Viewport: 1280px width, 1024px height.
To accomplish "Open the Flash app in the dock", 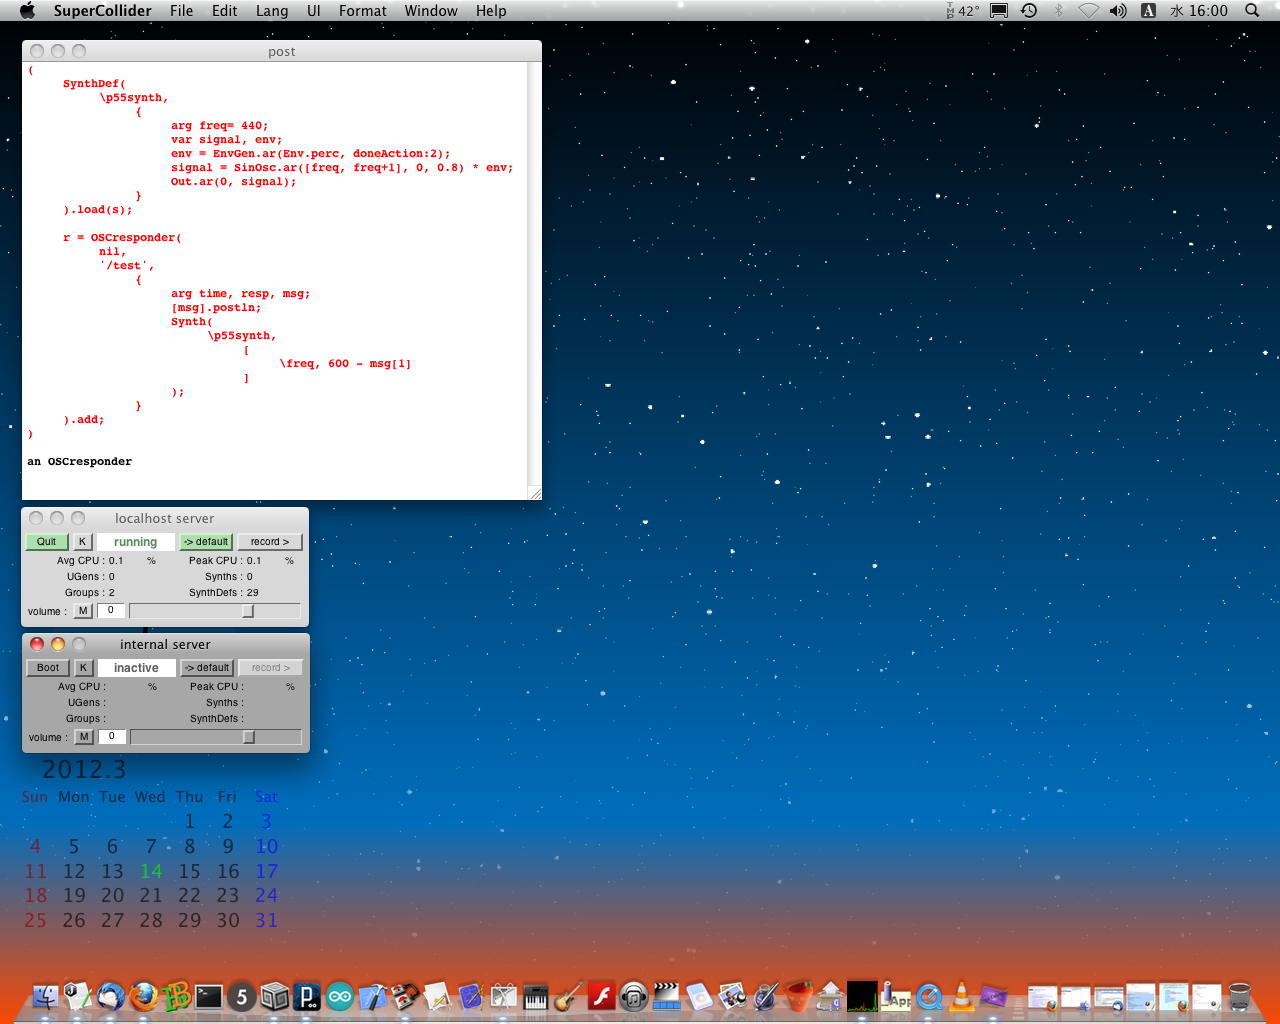I will click(x=601, y=996).
